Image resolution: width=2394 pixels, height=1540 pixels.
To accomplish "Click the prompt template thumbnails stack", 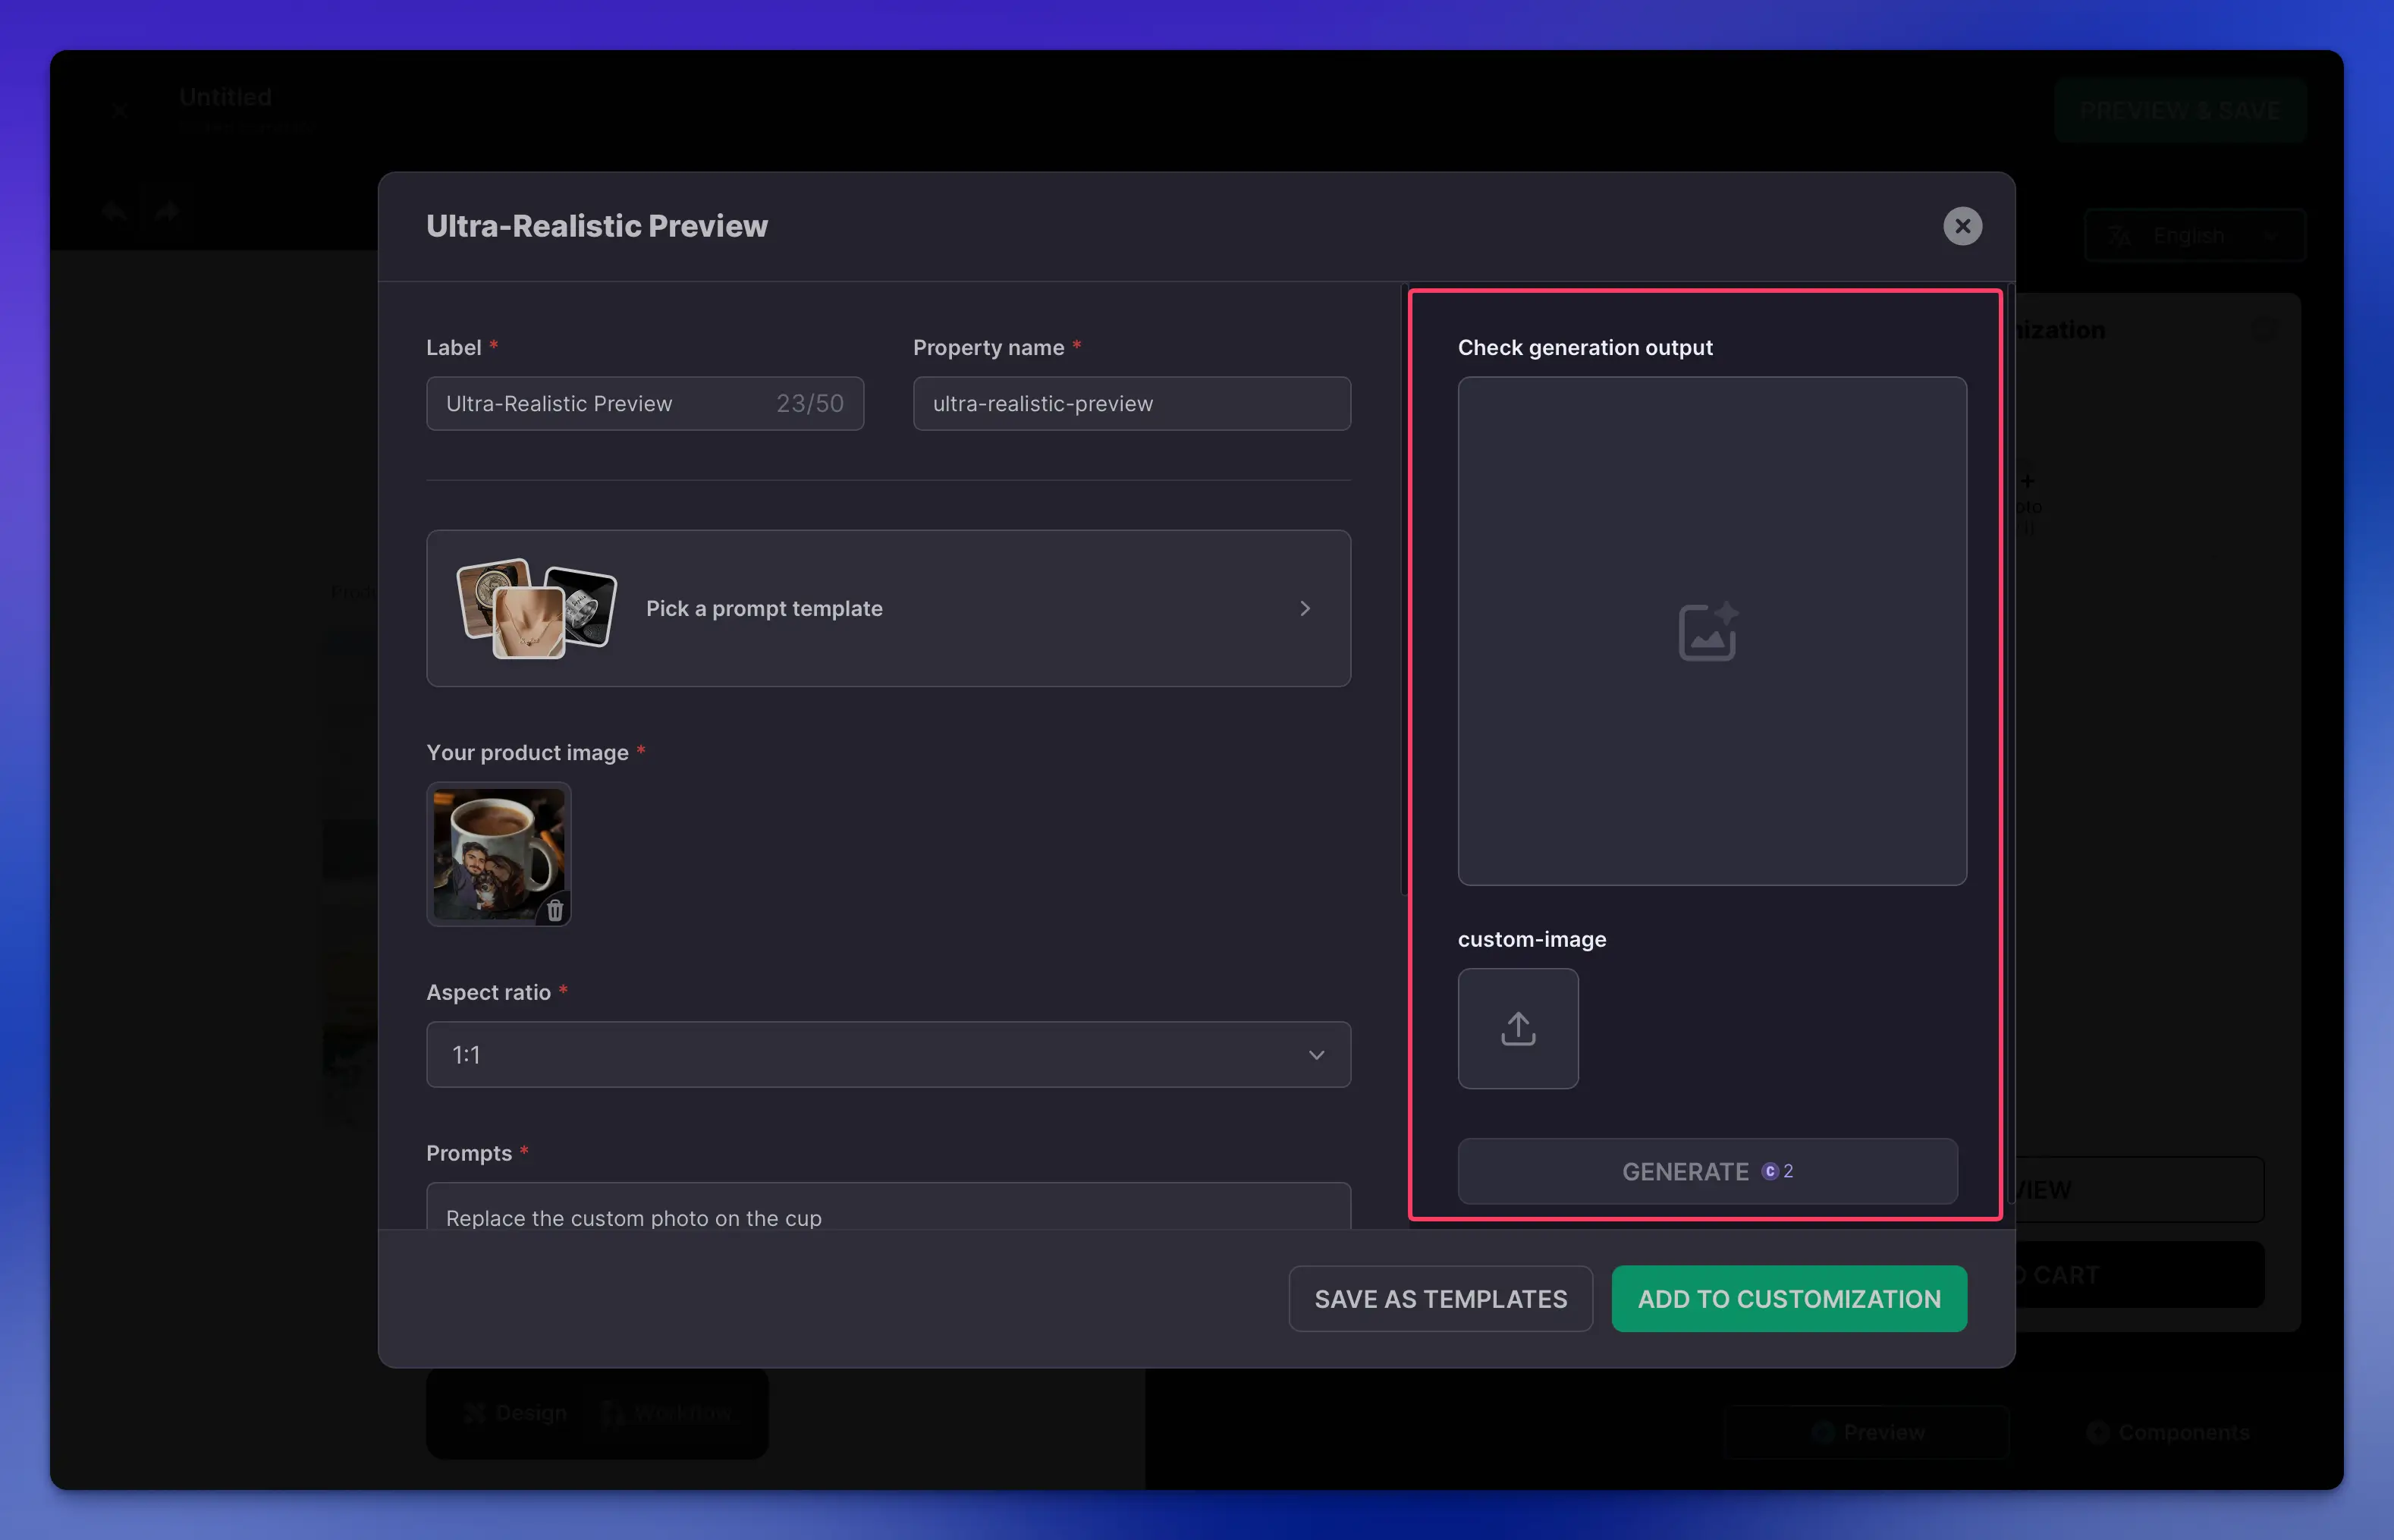I will 535,608.
